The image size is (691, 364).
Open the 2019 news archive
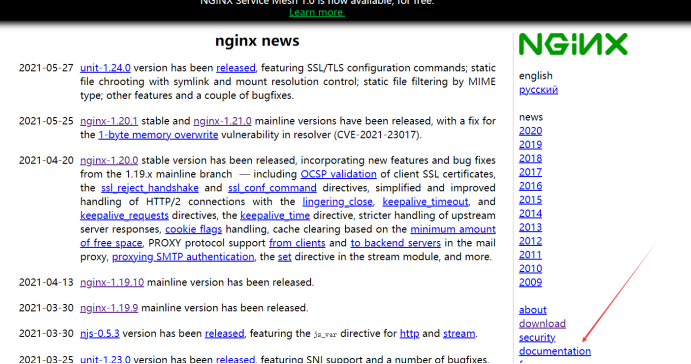click(530, 145)
